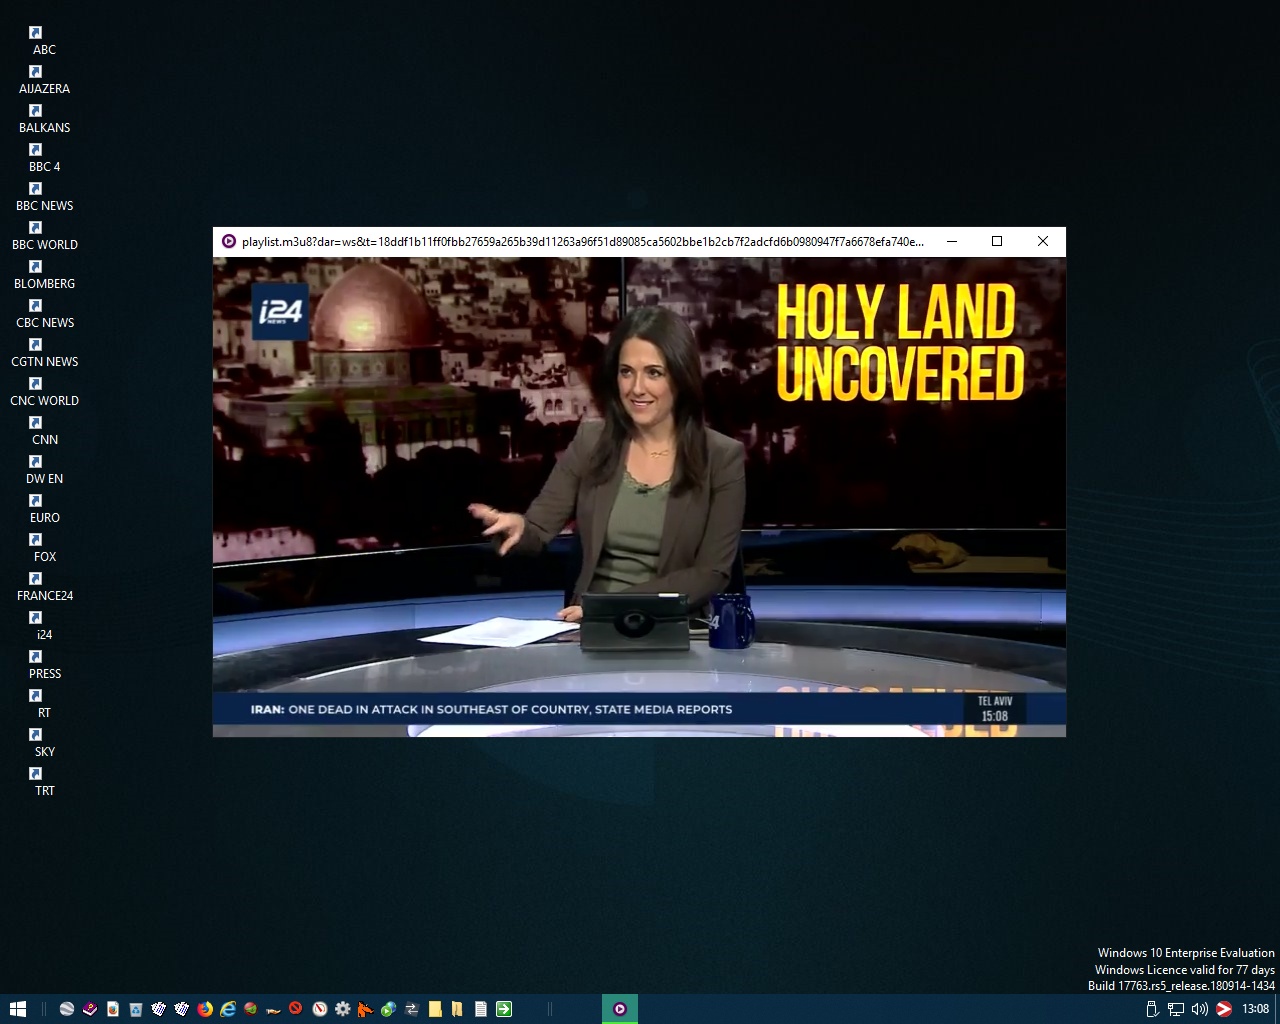Select the CBC NEWS desktop shortcut
The image size is (1280, 1024).
point(44,314)
